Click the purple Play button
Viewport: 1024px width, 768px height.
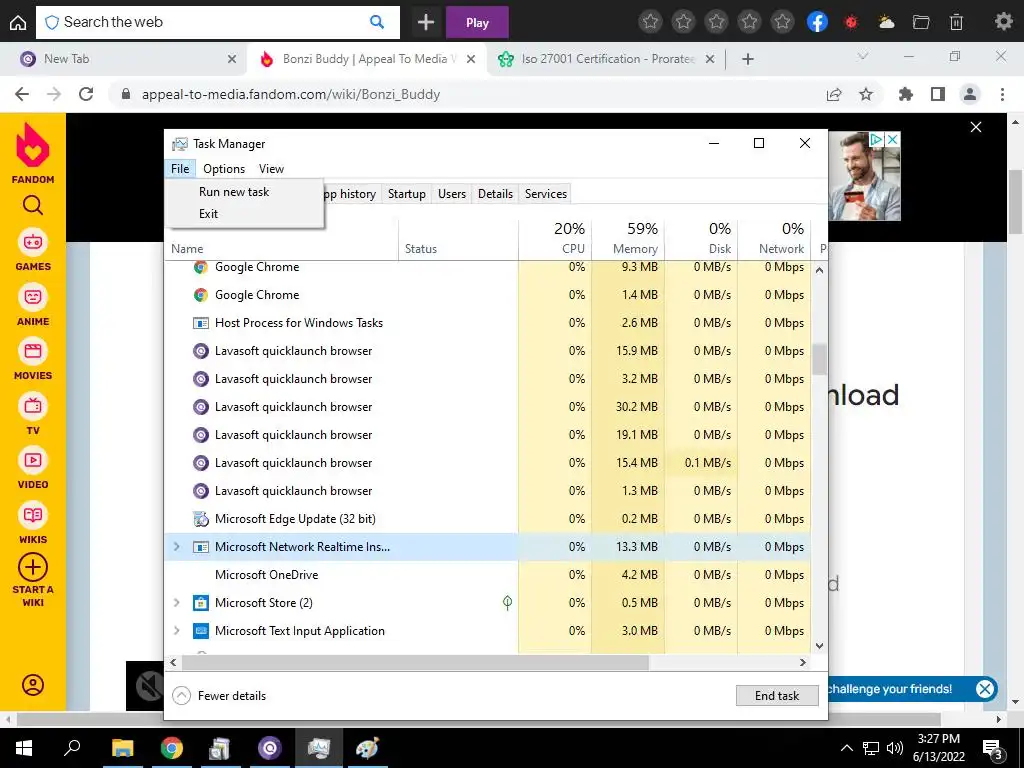coord(477,23)
